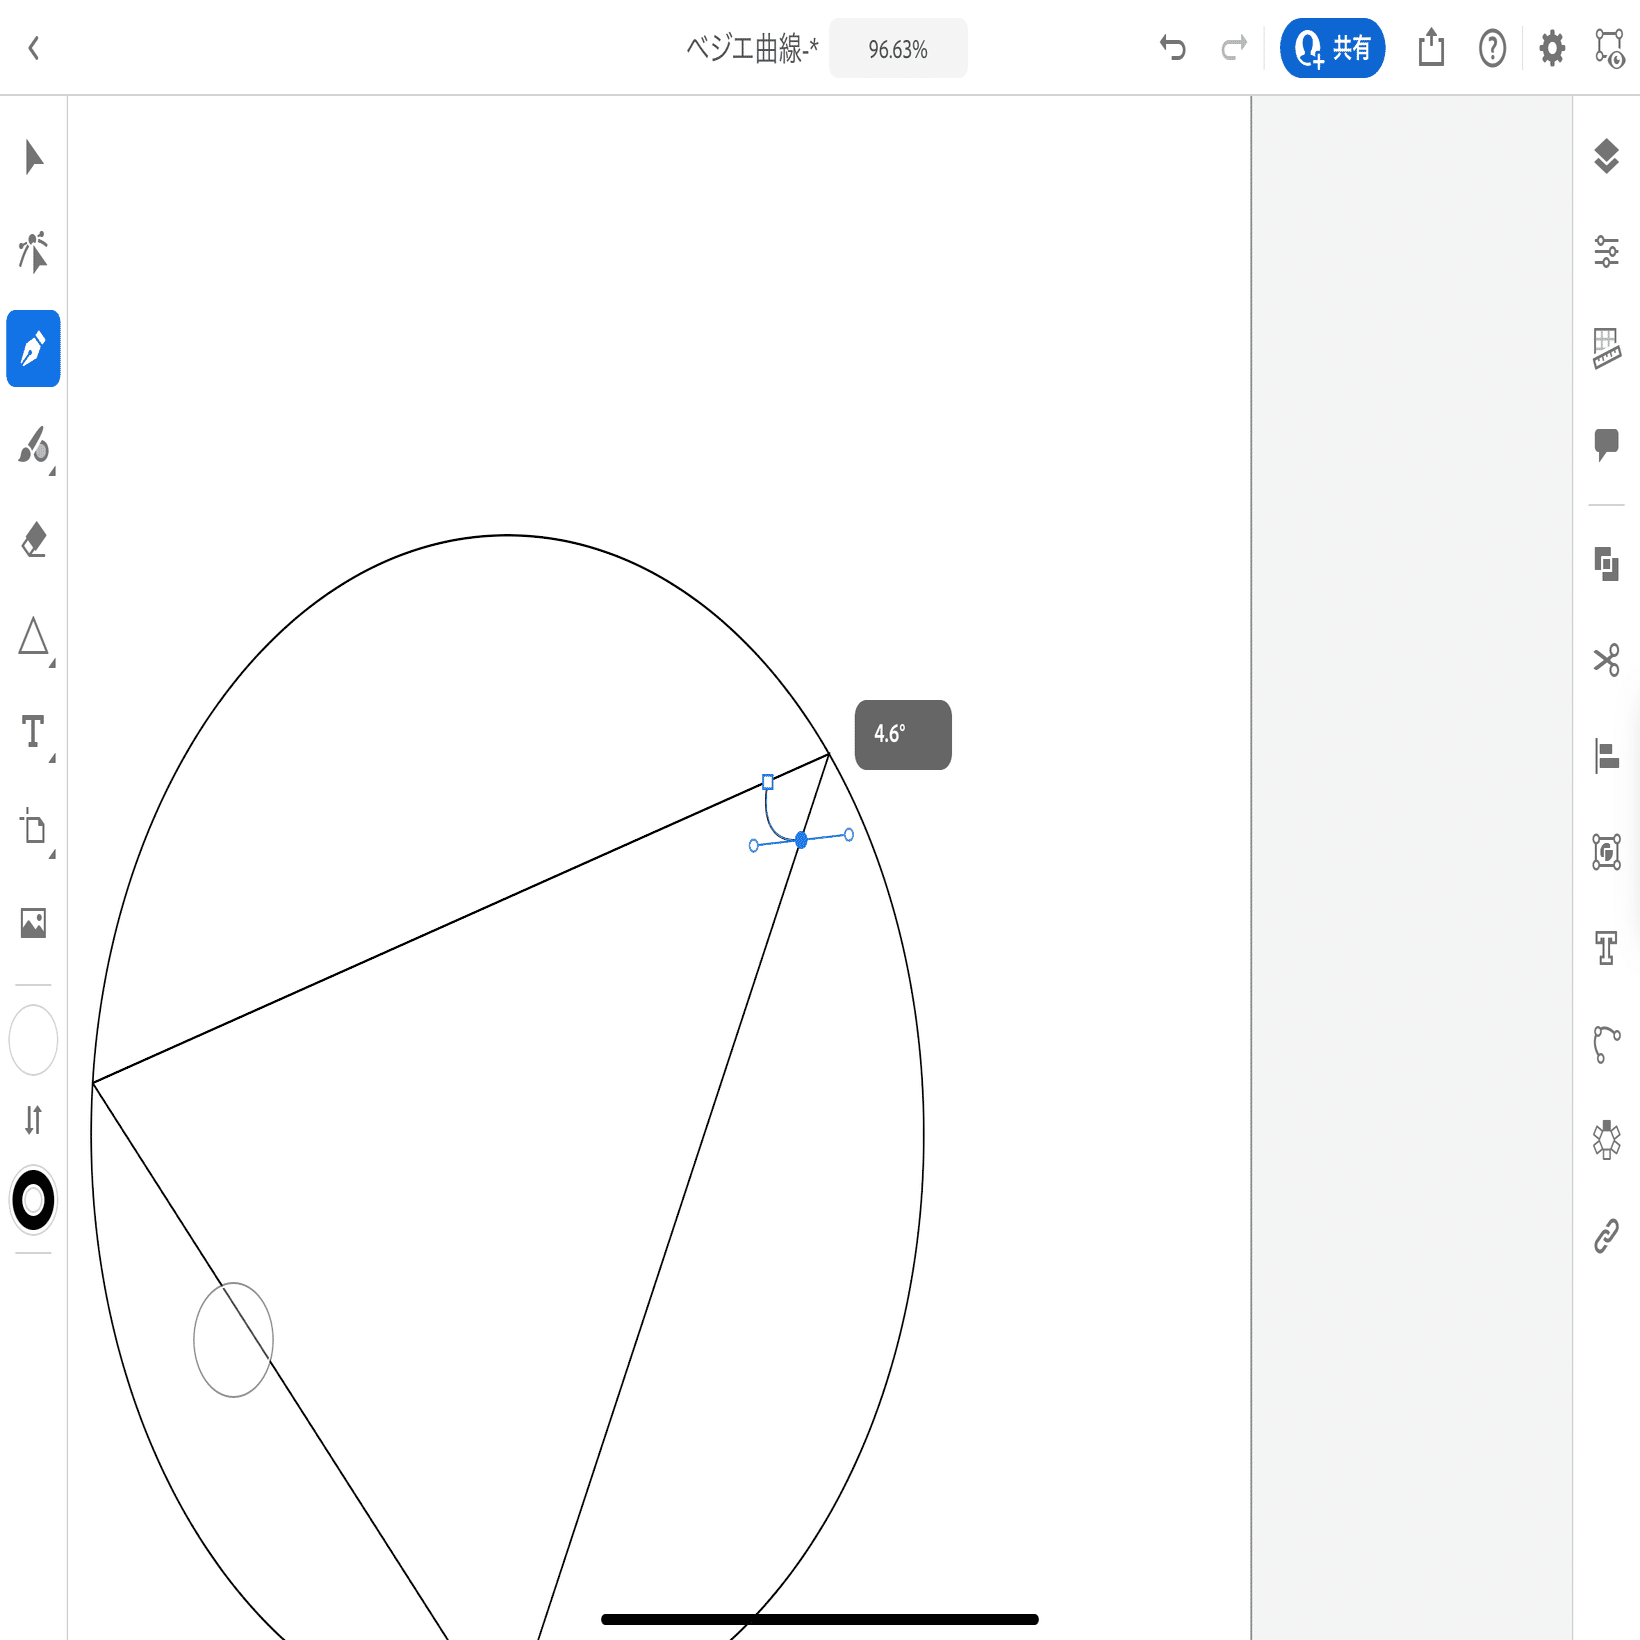Open the Properties sliders panel
The height and width of the screenshot is (1640, 1640).
[1606, 252]
